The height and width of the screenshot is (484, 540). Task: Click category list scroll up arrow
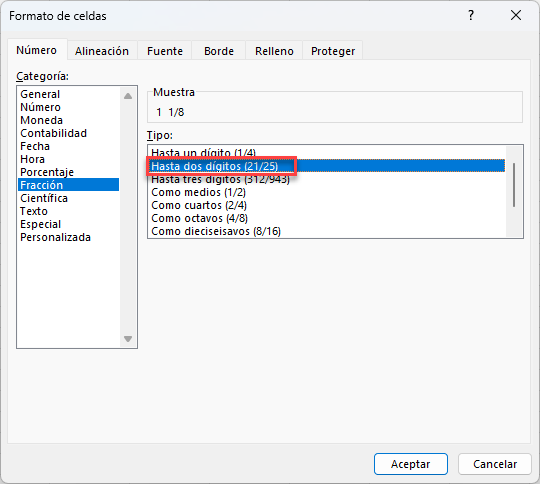pos(128,96)
